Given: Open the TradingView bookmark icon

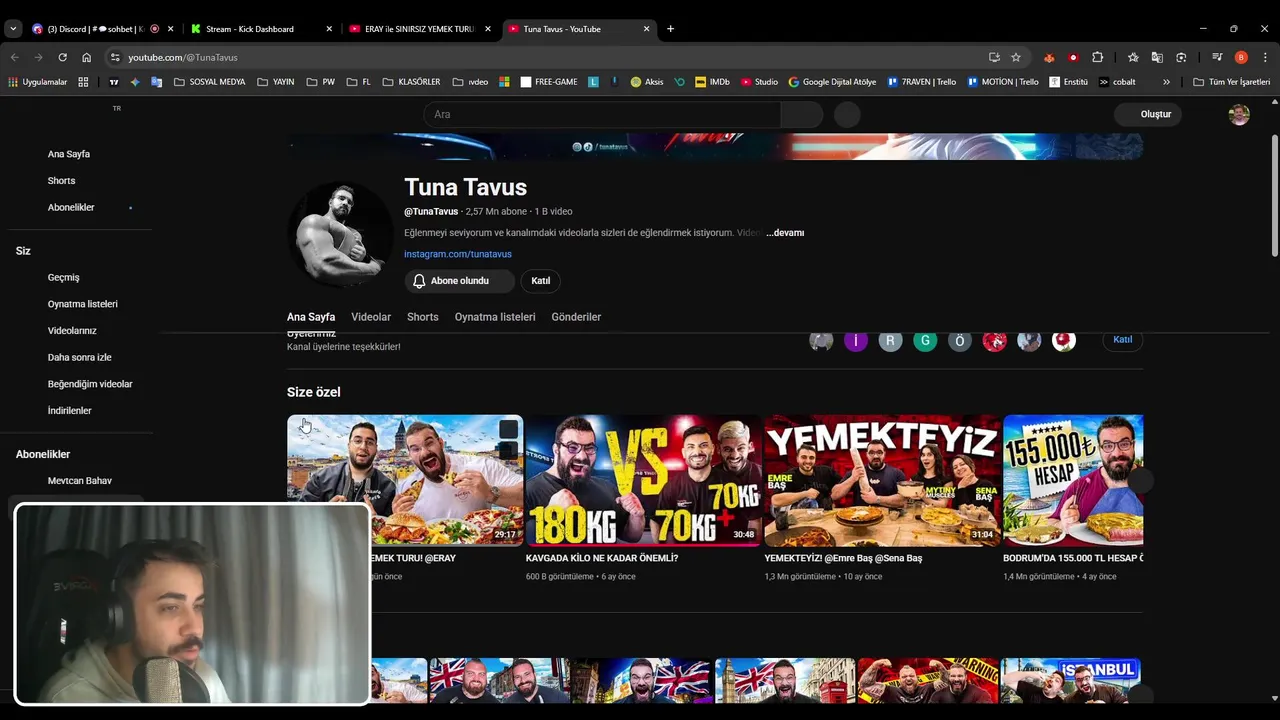Looking at the screenshot, I should pyautogui.click(x=113, y=82).
